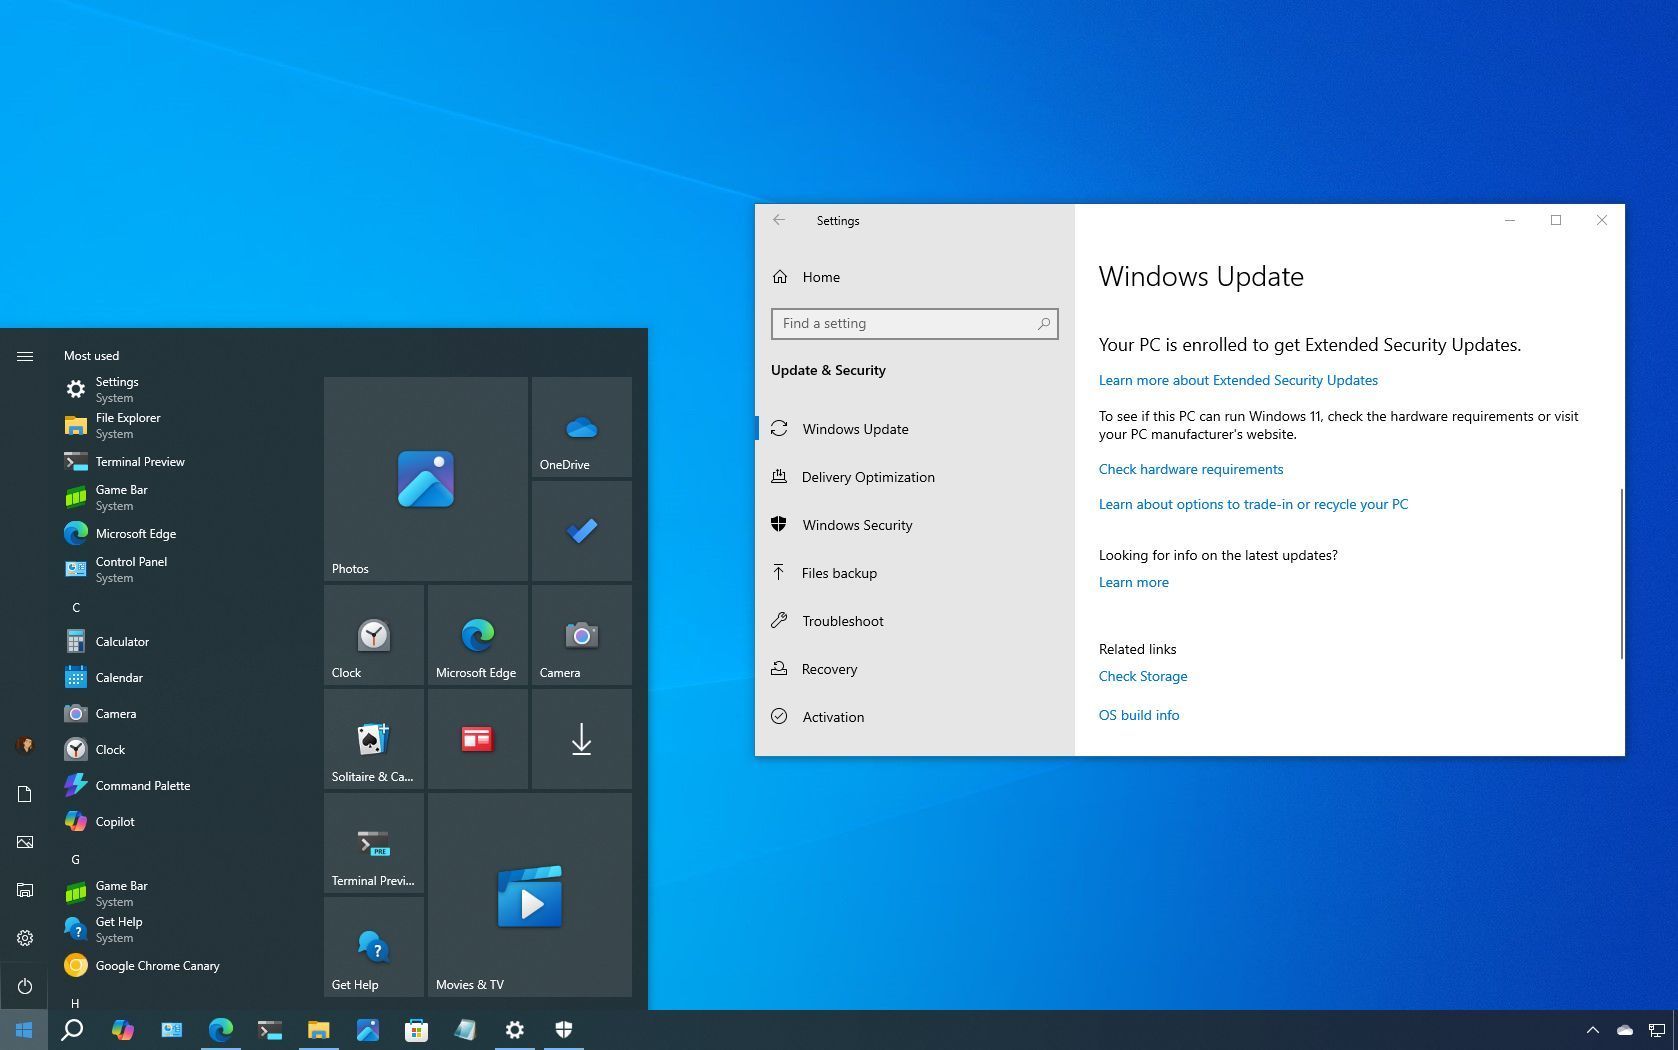Open the Troubleshoot section

click(842, 621)
